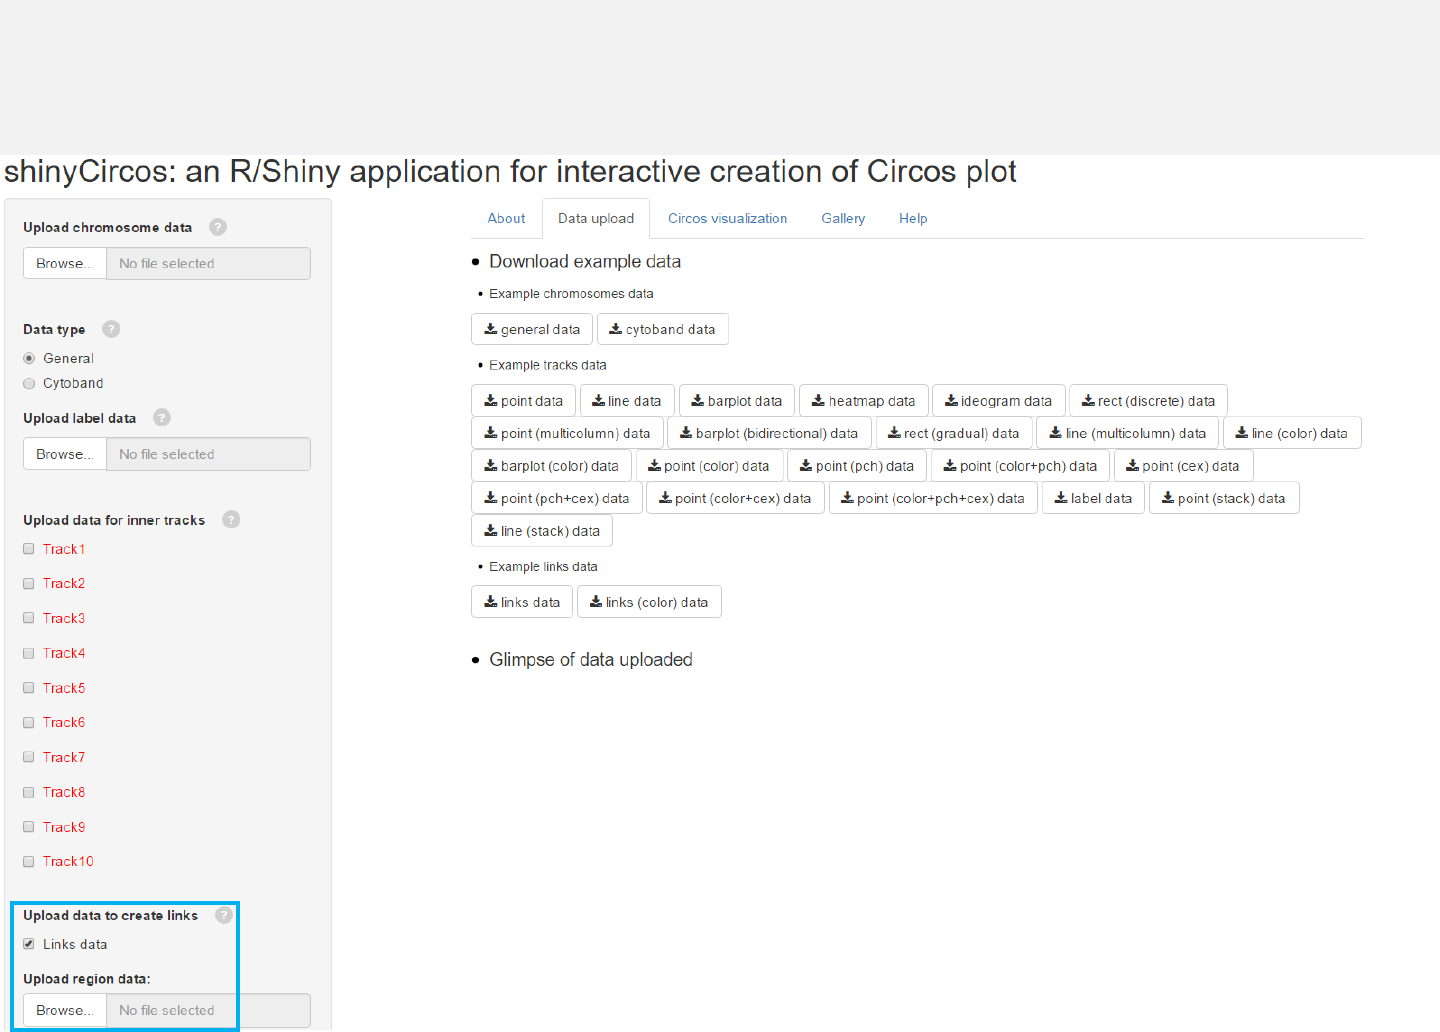This screenshot has width=1440, height=1032.
Task: Click help icon for inner tracks upload
Action: point(231,520)
